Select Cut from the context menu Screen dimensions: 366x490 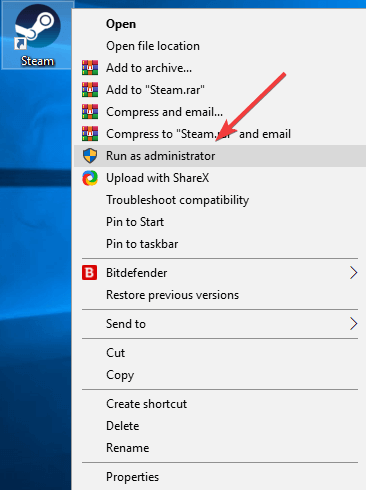(x=220, y=353)
